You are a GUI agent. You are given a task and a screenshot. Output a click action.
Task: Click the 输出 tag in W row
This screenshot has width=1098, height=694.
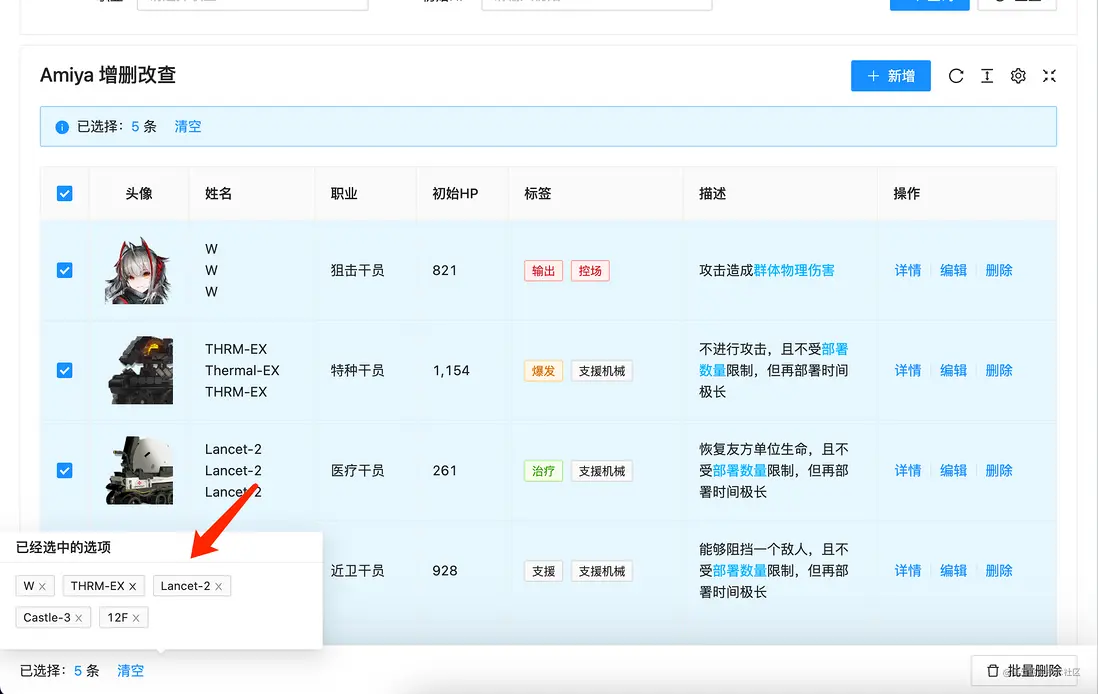click(543, 271)
